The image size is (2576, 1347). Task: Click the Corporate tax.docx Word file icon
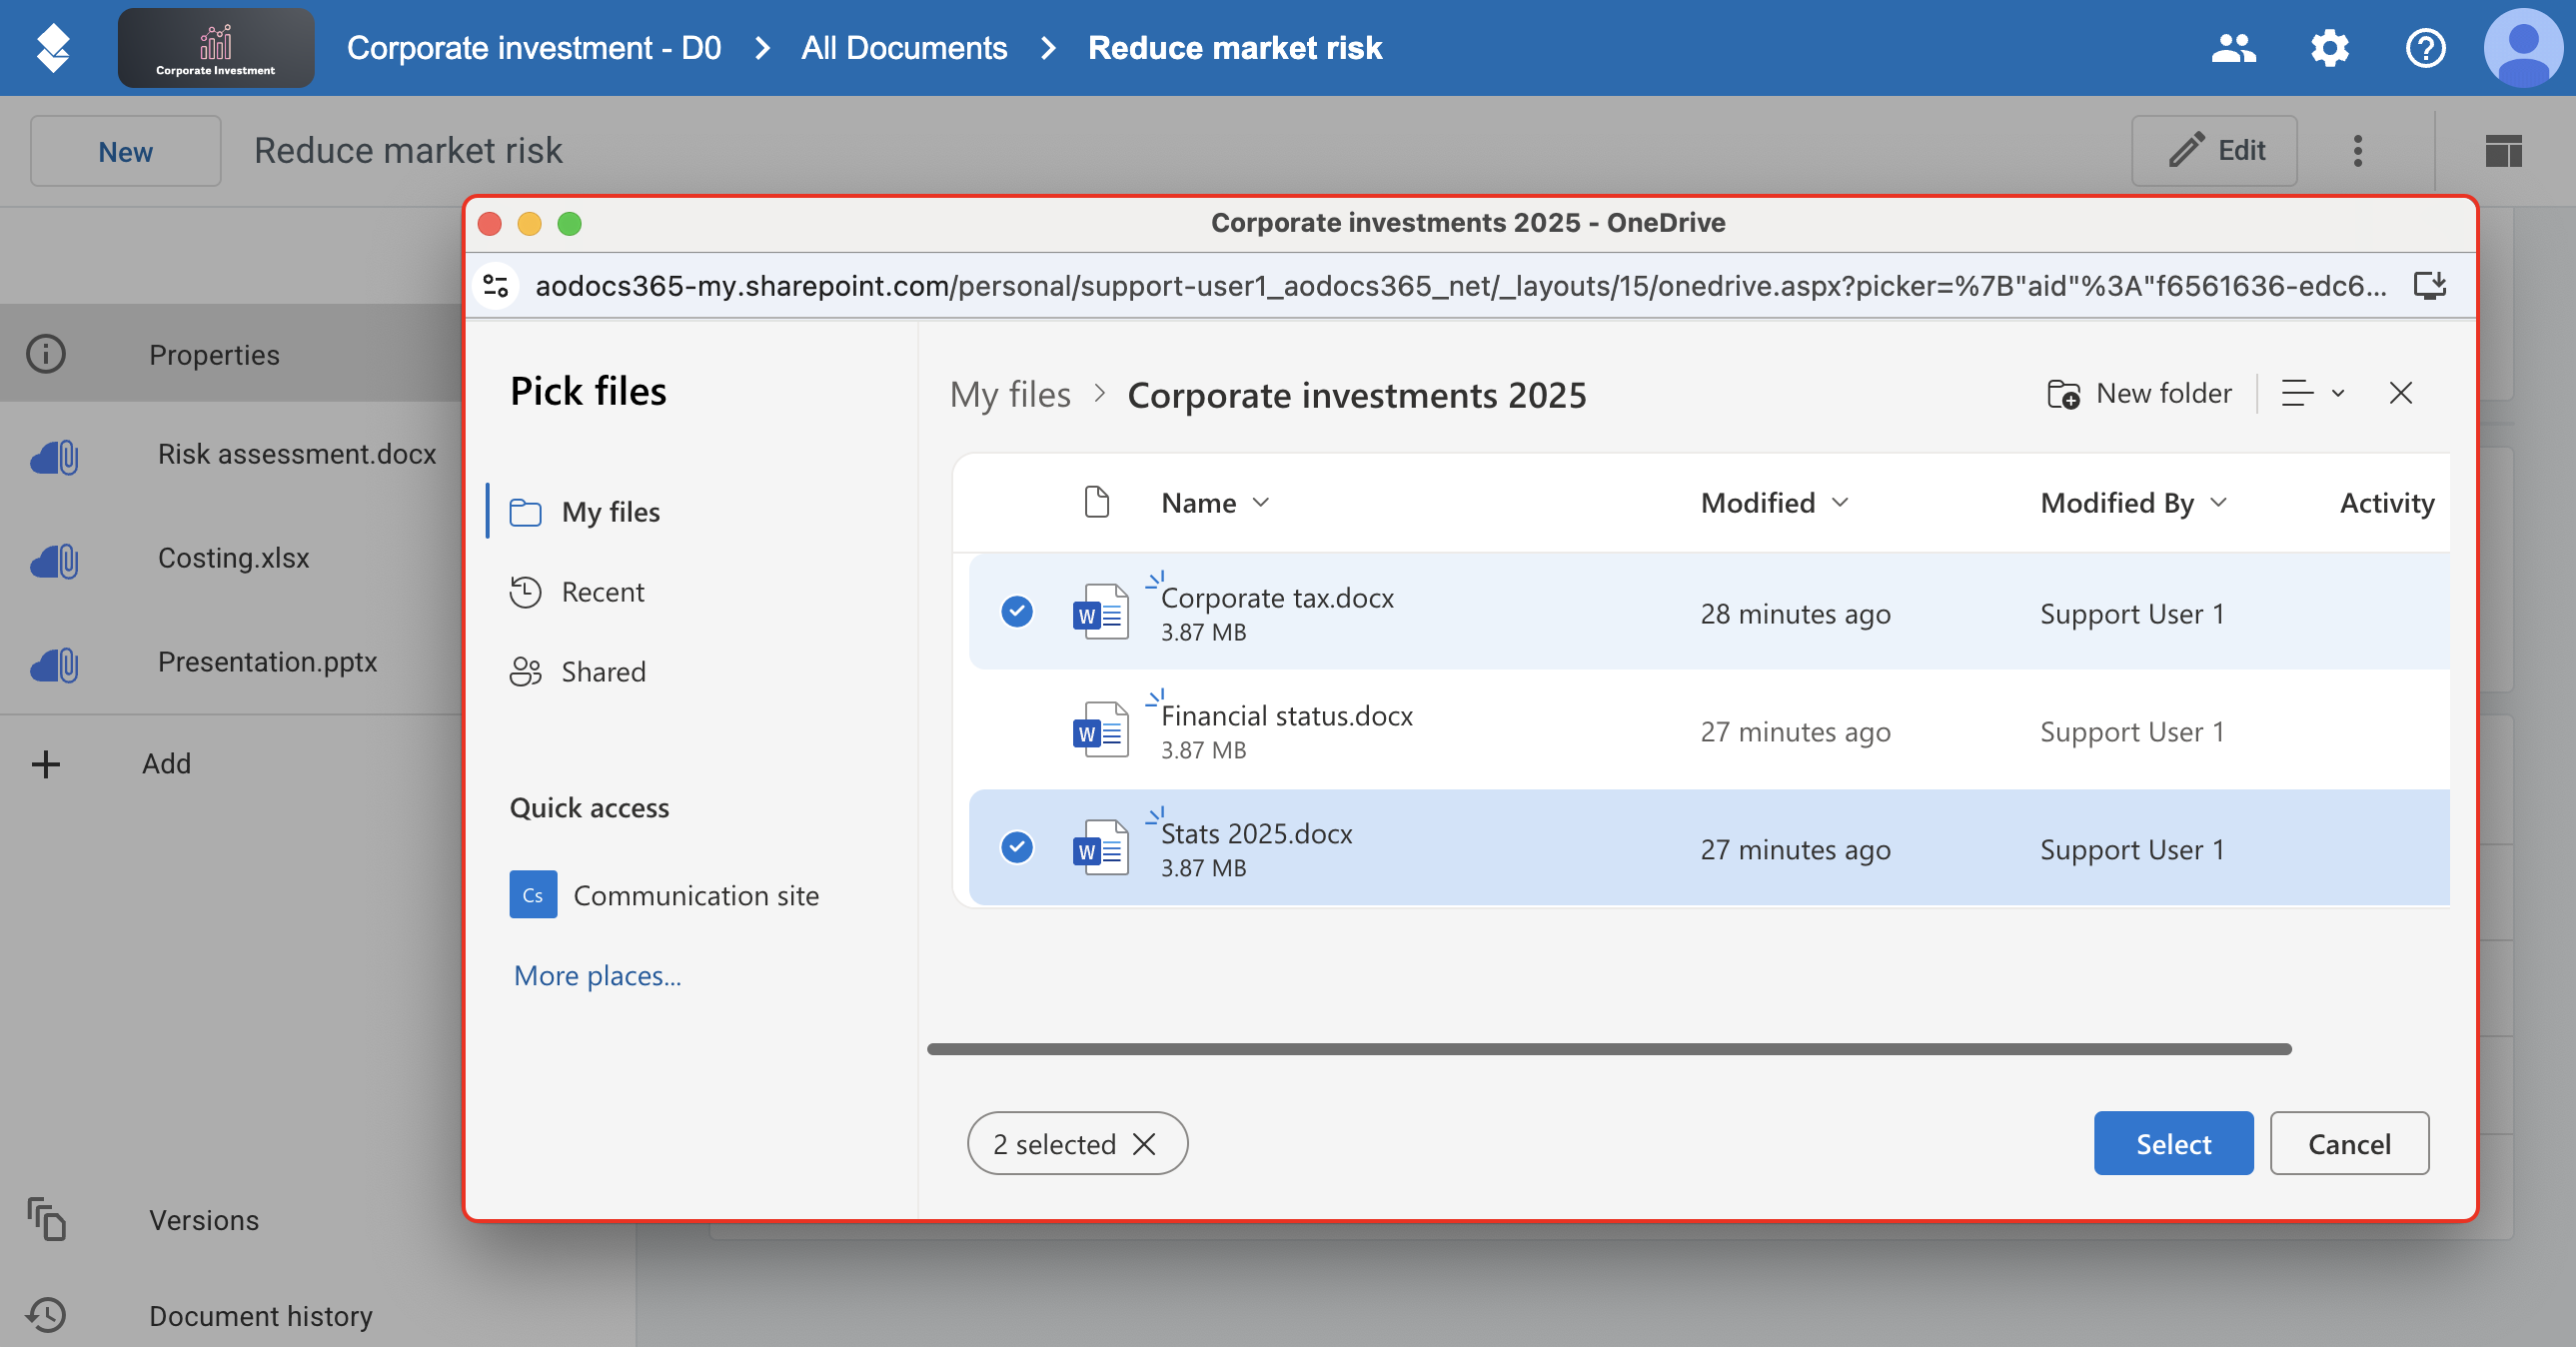point(1100,612)
